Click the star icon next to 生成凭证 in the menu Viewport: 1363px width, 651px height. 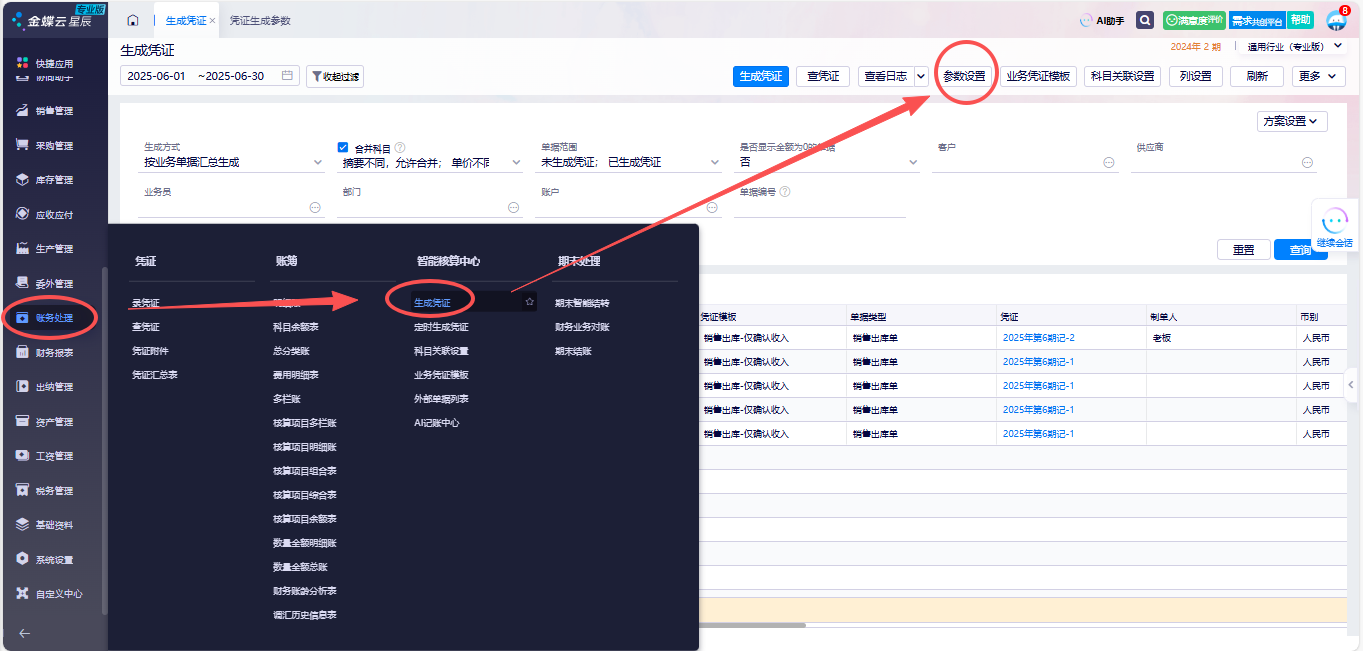pyautogui.click(x=530, y=301)
